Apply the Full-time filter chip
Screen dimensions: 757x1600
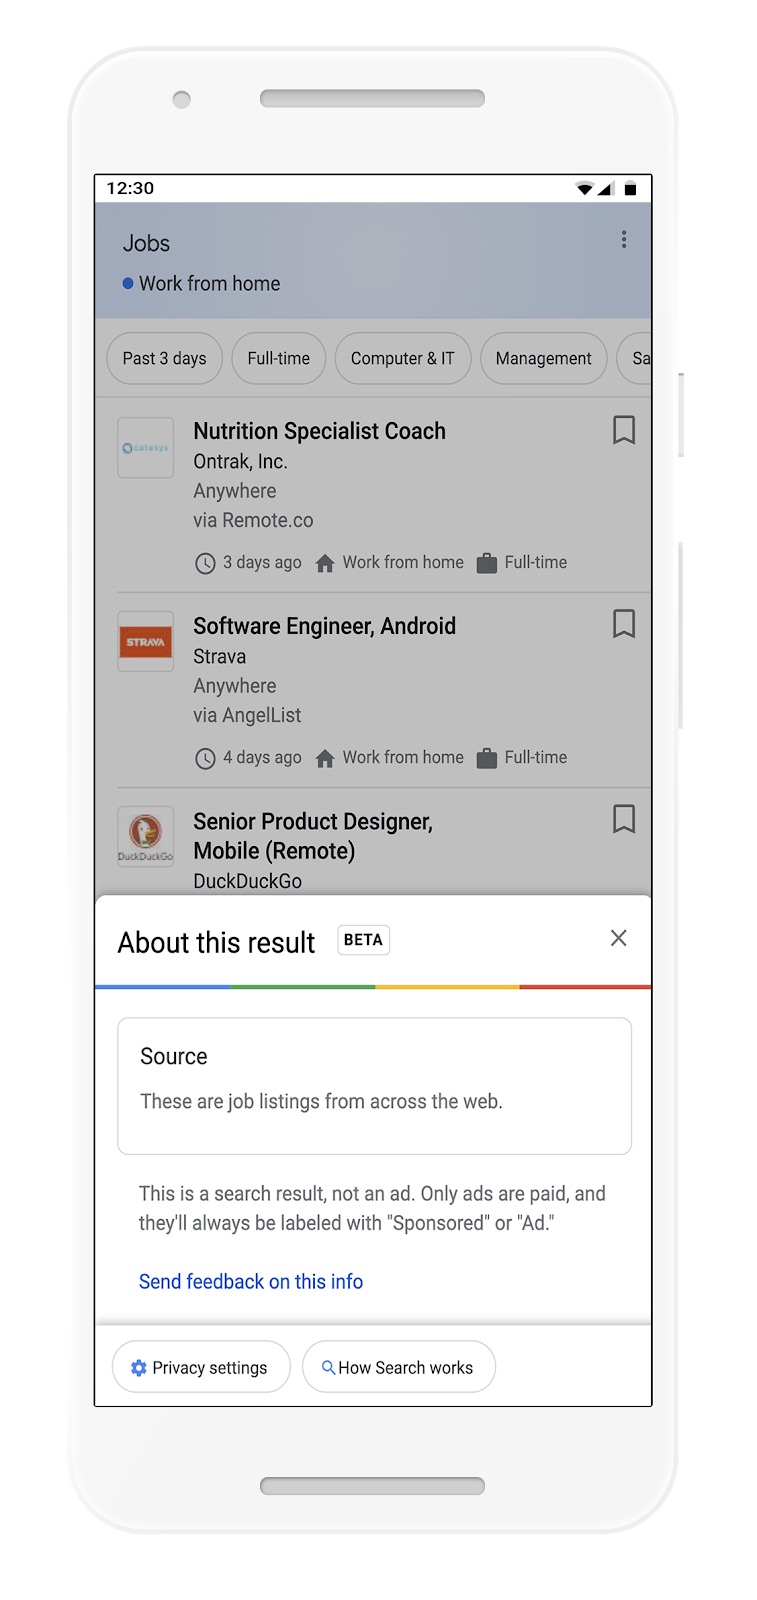pyautogui.click(x=279, y=359)
